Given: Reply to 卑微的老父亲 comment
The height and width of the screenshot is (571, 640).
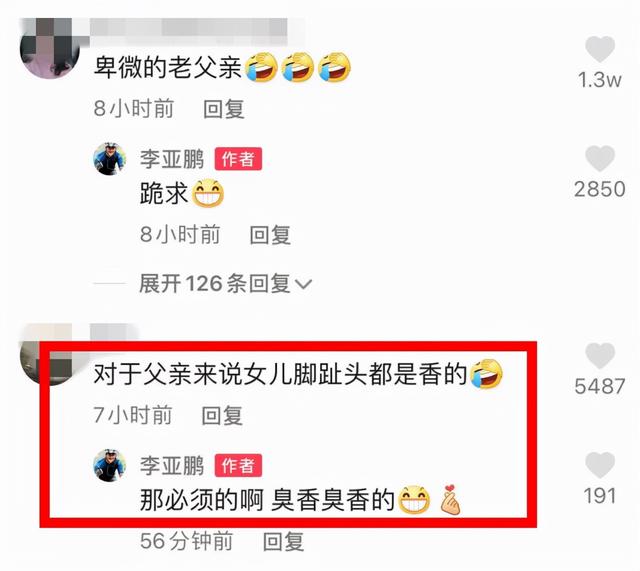Looking at the screenshot, I should pos(224,109).
